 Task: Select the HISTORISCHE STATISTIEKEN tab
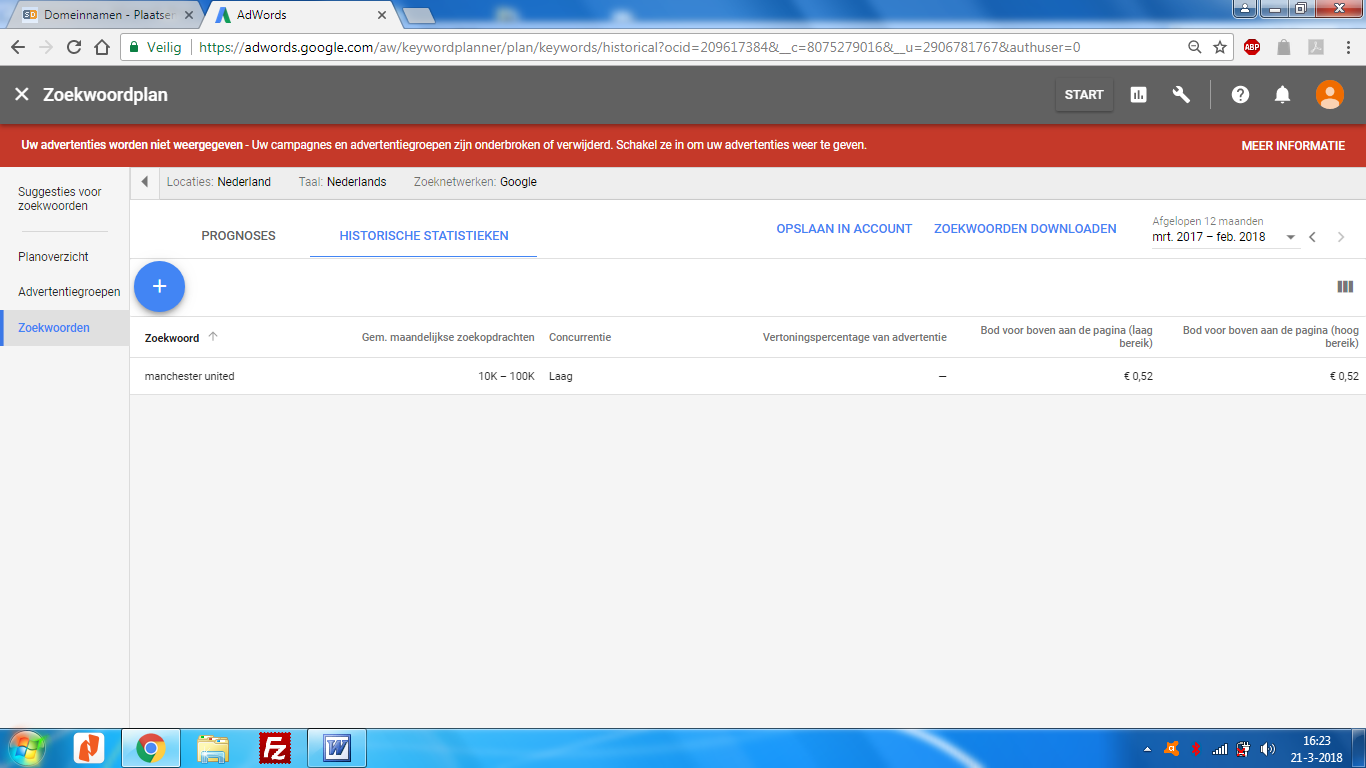[424, 236]
